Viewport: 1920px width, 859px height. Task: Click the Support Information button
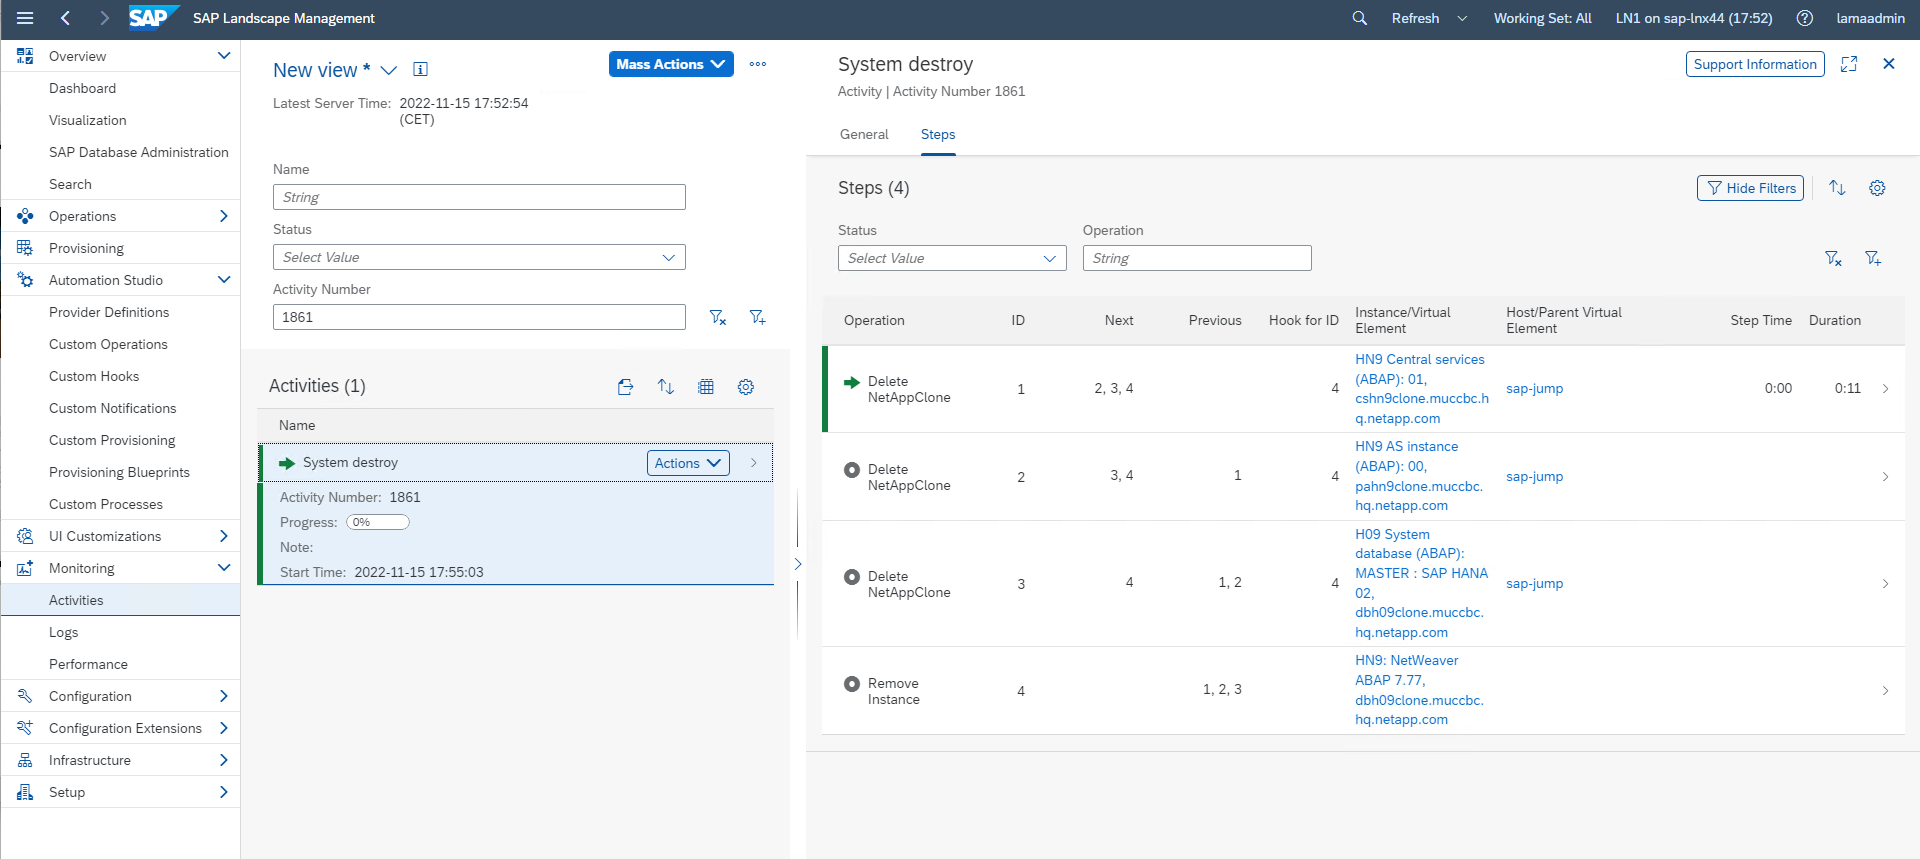coord(1754,64)
